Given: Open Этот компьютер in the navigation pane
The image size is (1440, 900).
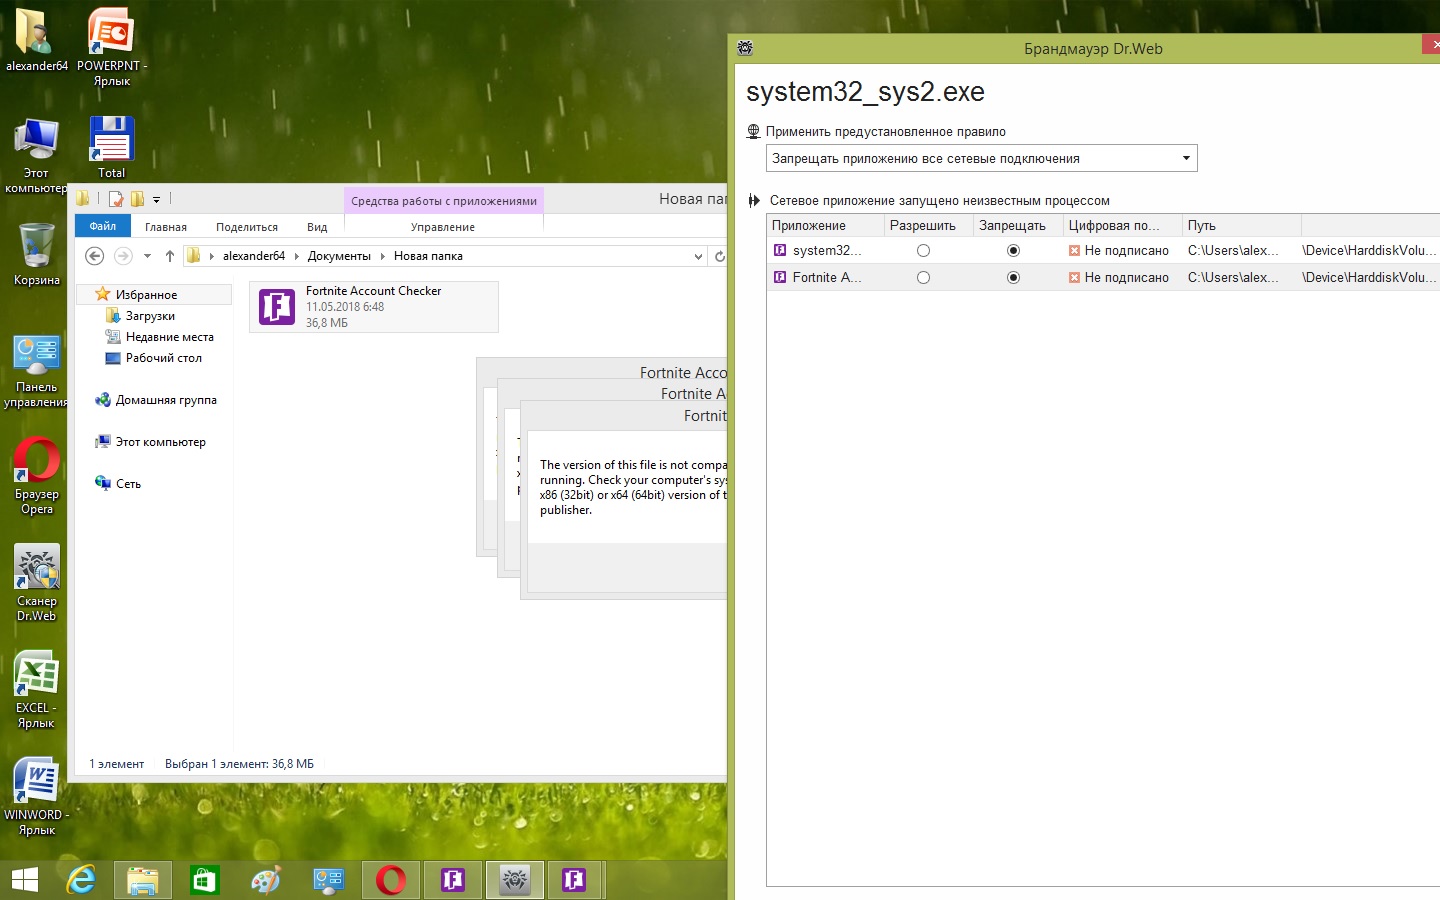Looking at the screenshot, I should [x=161, y=442].
